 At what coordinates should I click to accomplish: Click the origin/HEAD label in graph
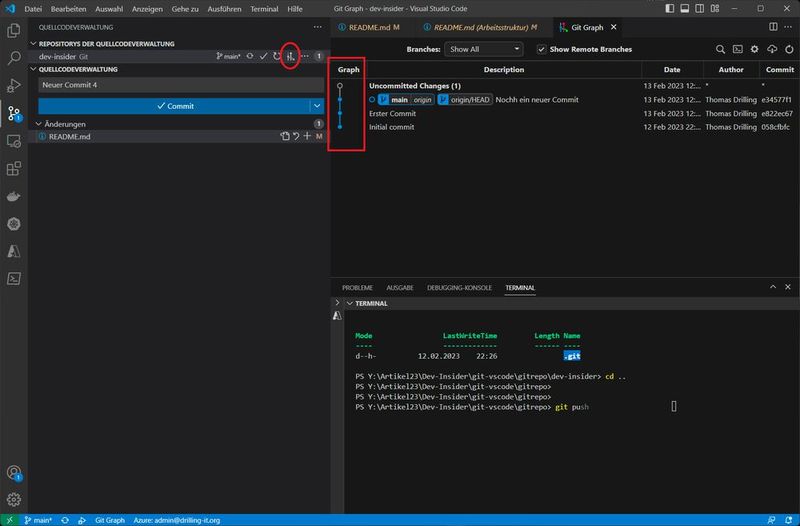(465, 99)
